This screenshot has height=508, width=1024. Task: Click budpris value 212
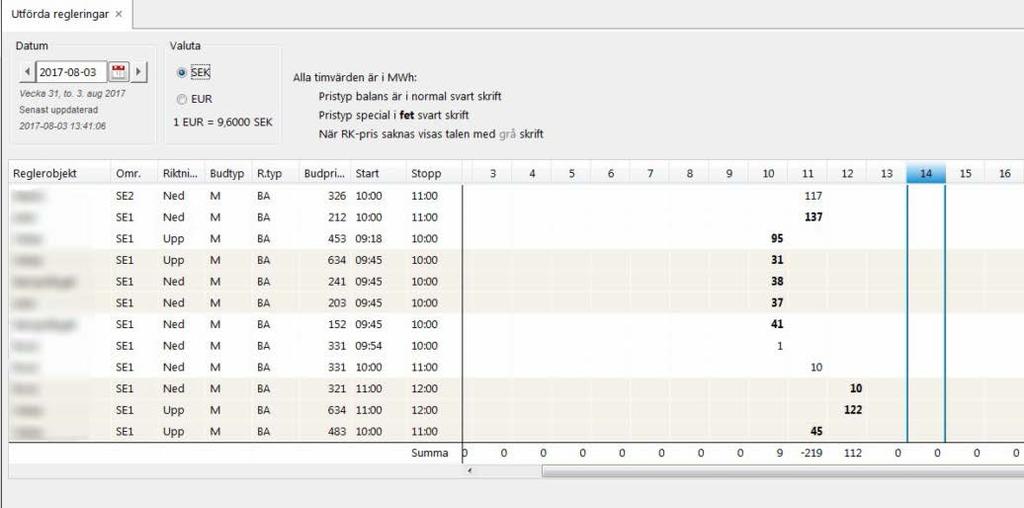click(338, 217)
